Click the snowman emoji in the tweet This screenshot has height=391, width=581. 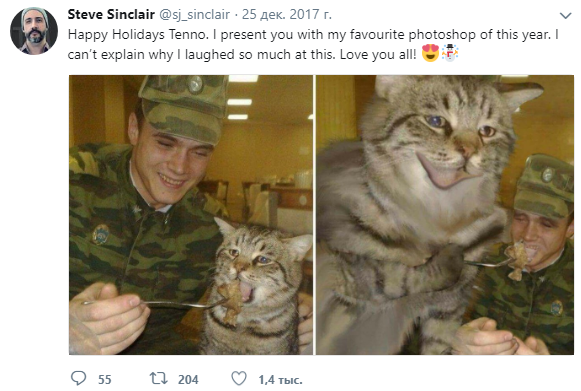pyautogui.click(x=450, y=53)
